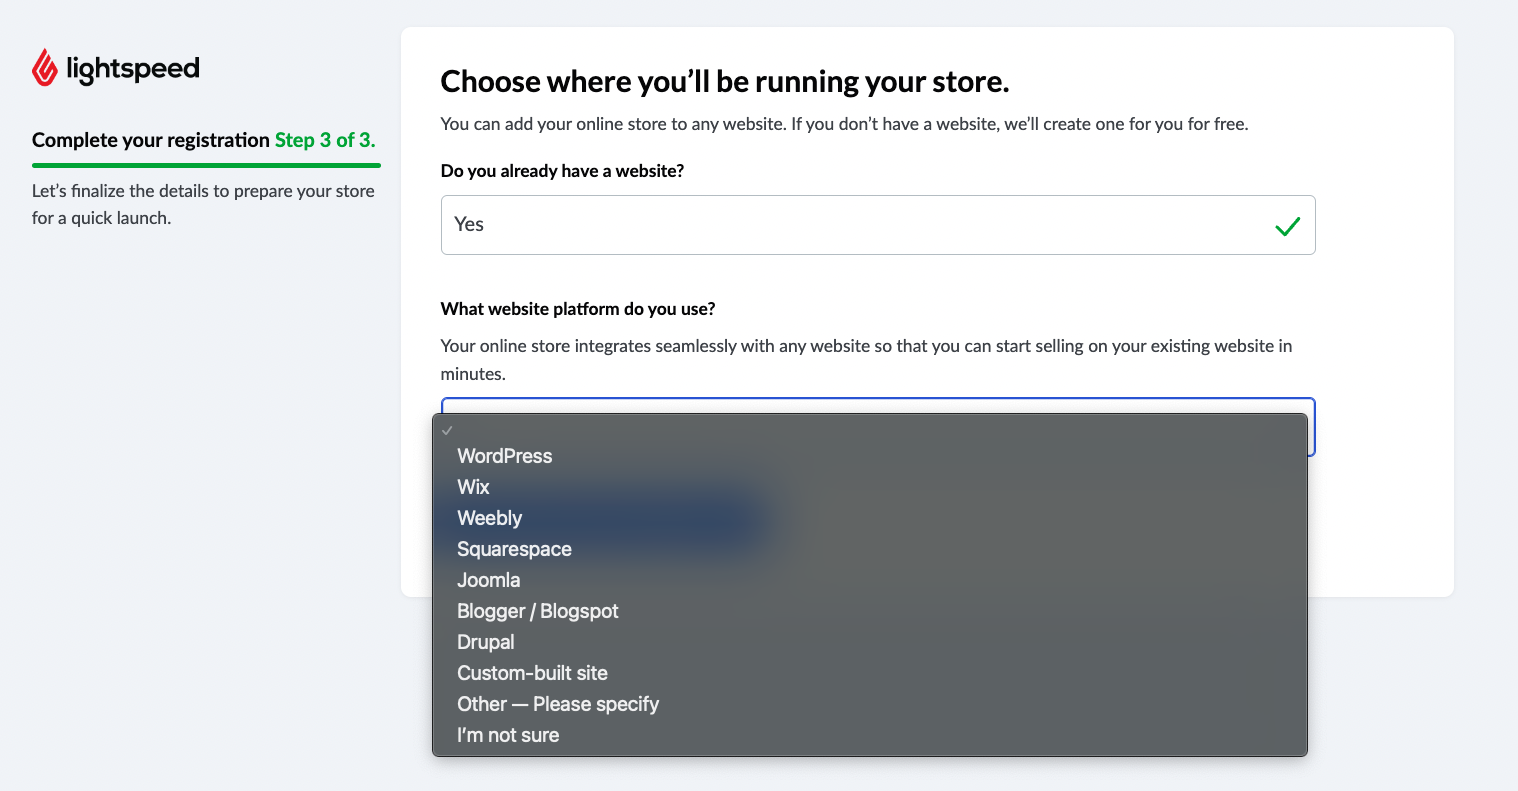Image resolution: width=1518 pixels, height=791 pixels.
Task: Select "I'm not sure" option
Action: click(x=870, y=735)
